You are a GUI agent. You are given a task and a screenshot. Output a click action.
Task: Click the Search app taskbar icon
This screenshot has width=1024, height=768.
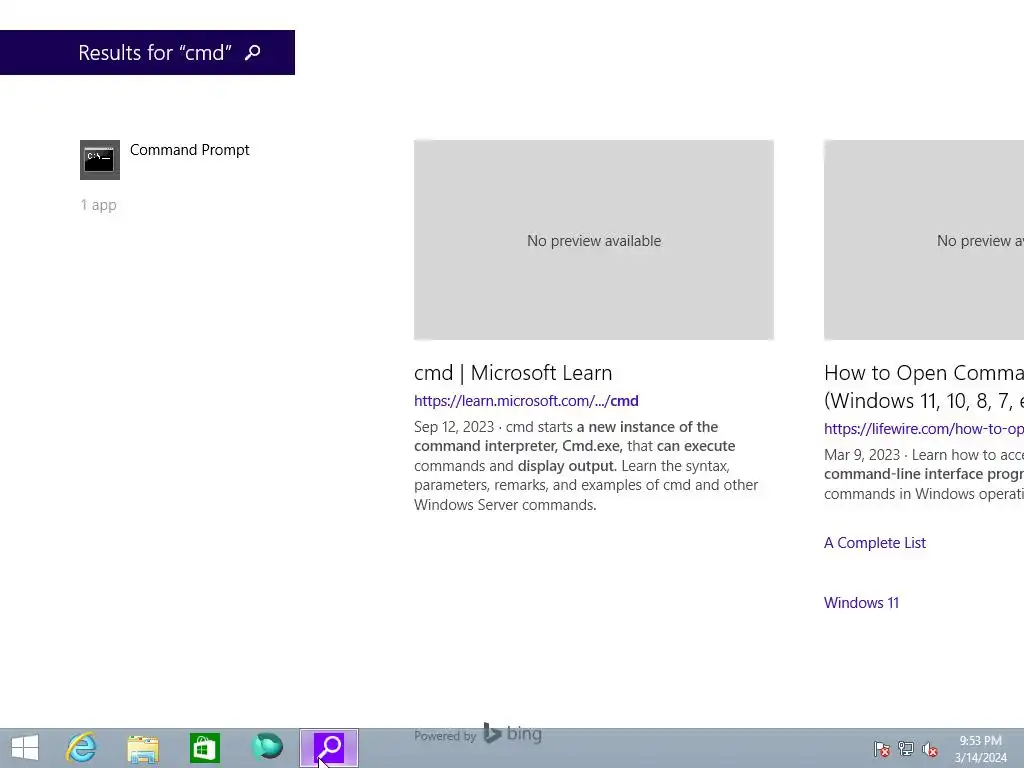click(x=329, y=748)
